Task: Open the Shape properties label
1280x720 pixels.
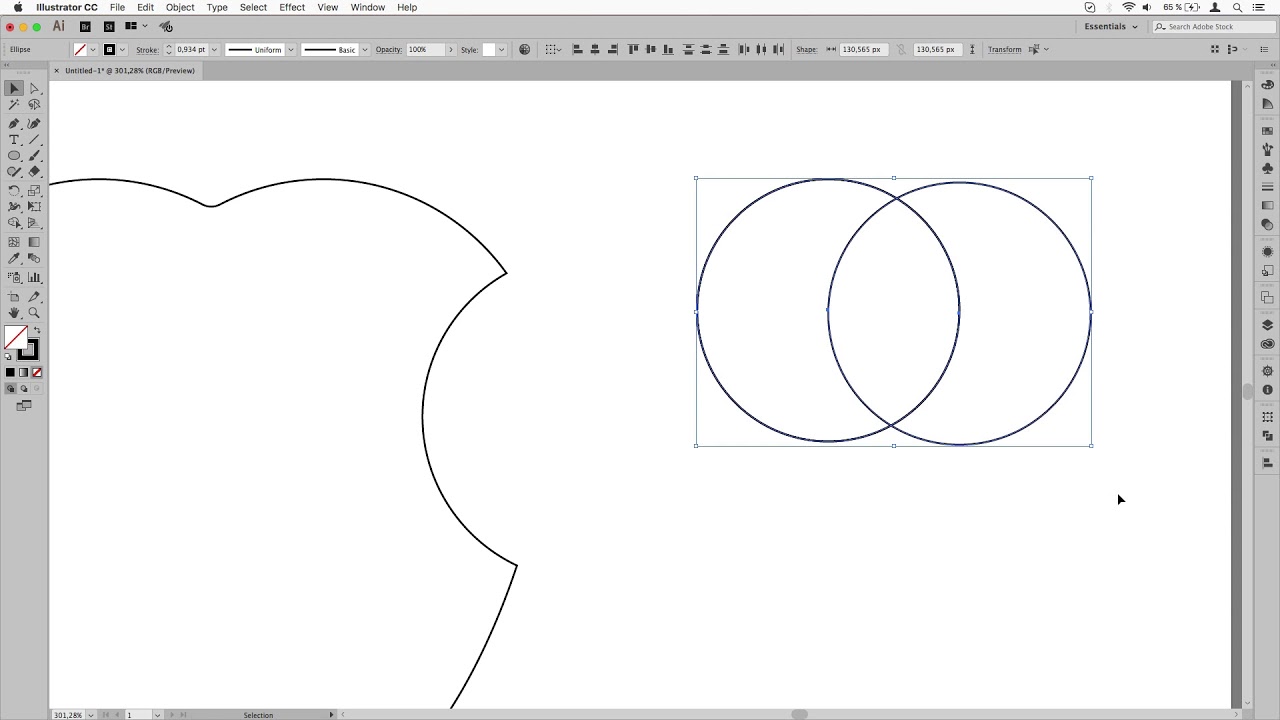Action: (807, 49)
